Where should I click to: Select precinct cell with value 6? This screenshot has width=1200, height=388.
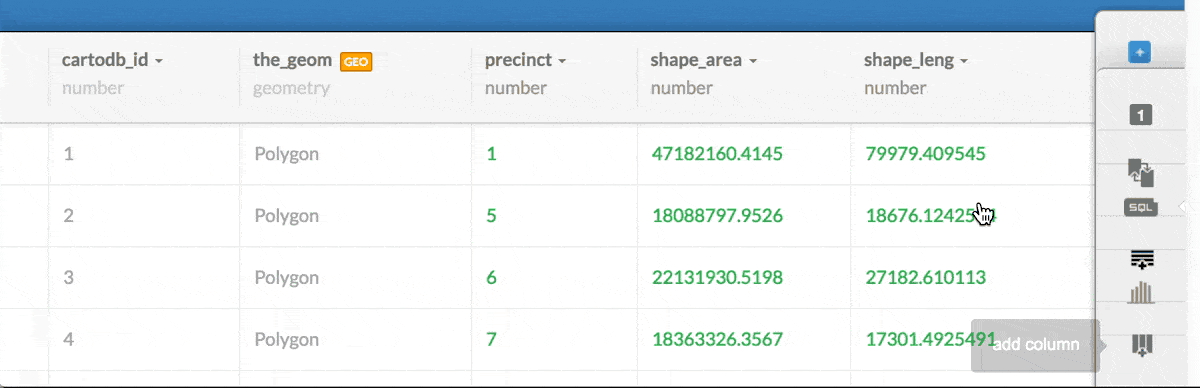(x=491, y=277)
